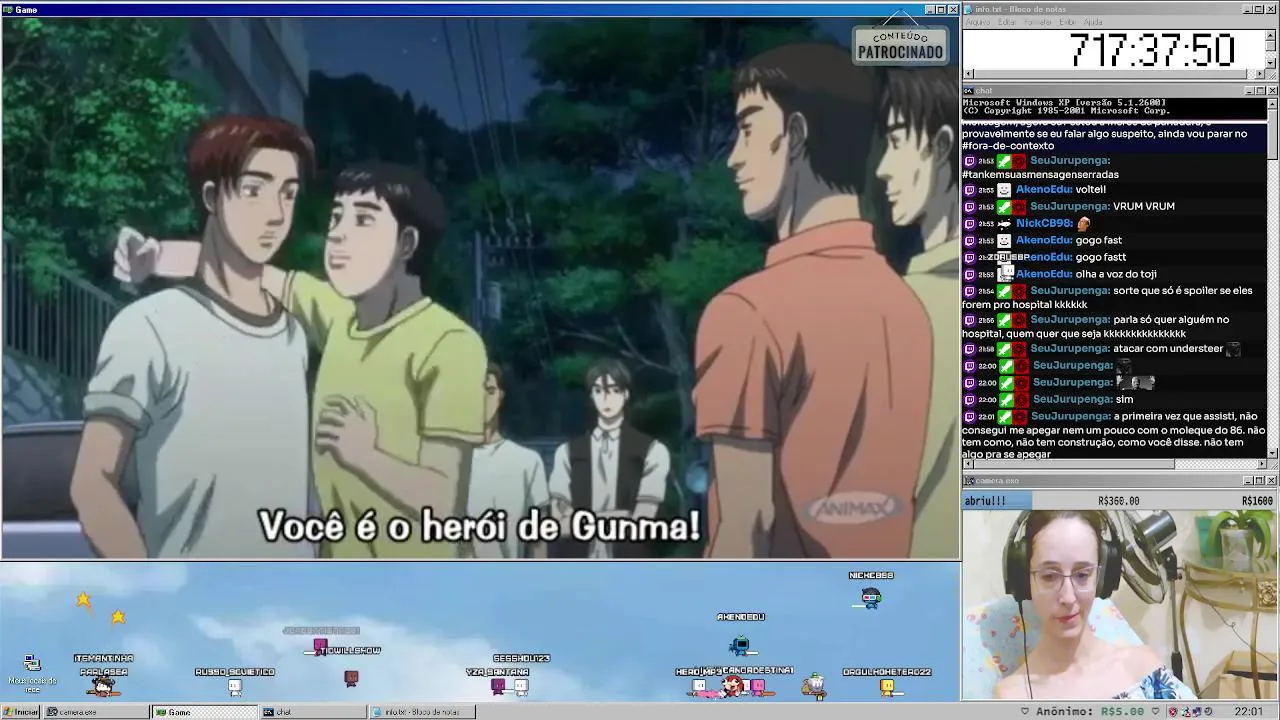
Task: Click the system tray clock 22:01
Action: click(x=1248, y=712)
